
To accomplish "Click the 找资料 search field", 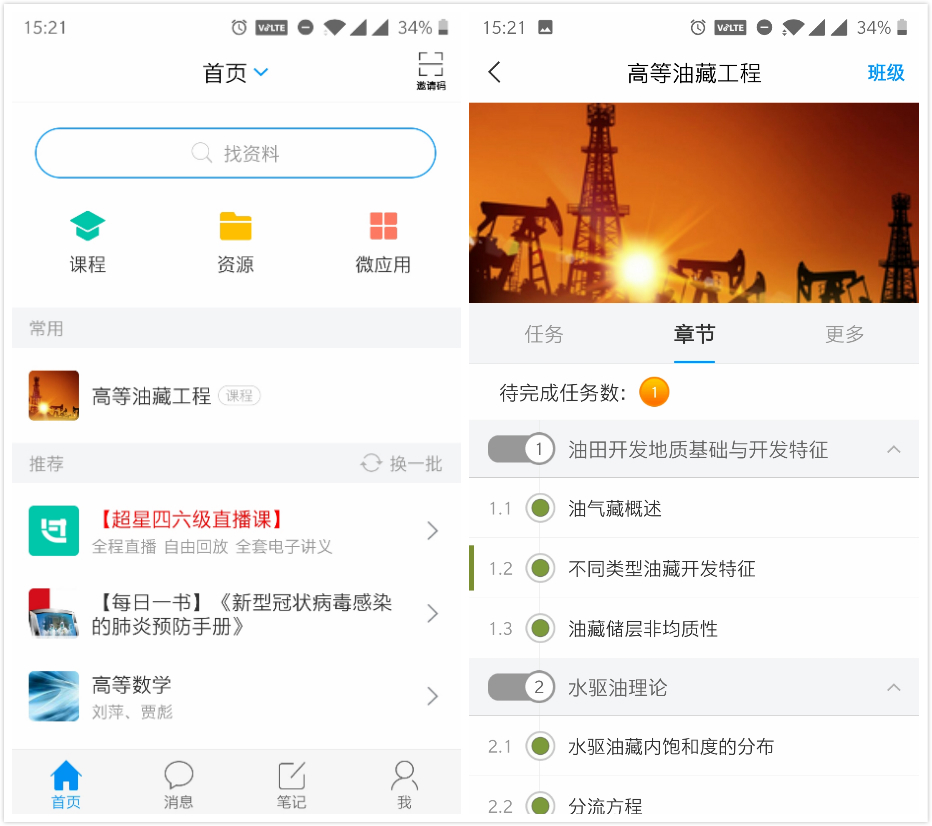I will 236,153.
